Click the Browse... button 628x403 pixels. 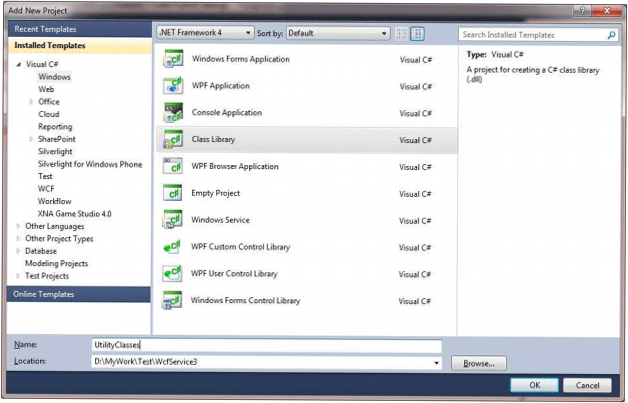(479, 364)
